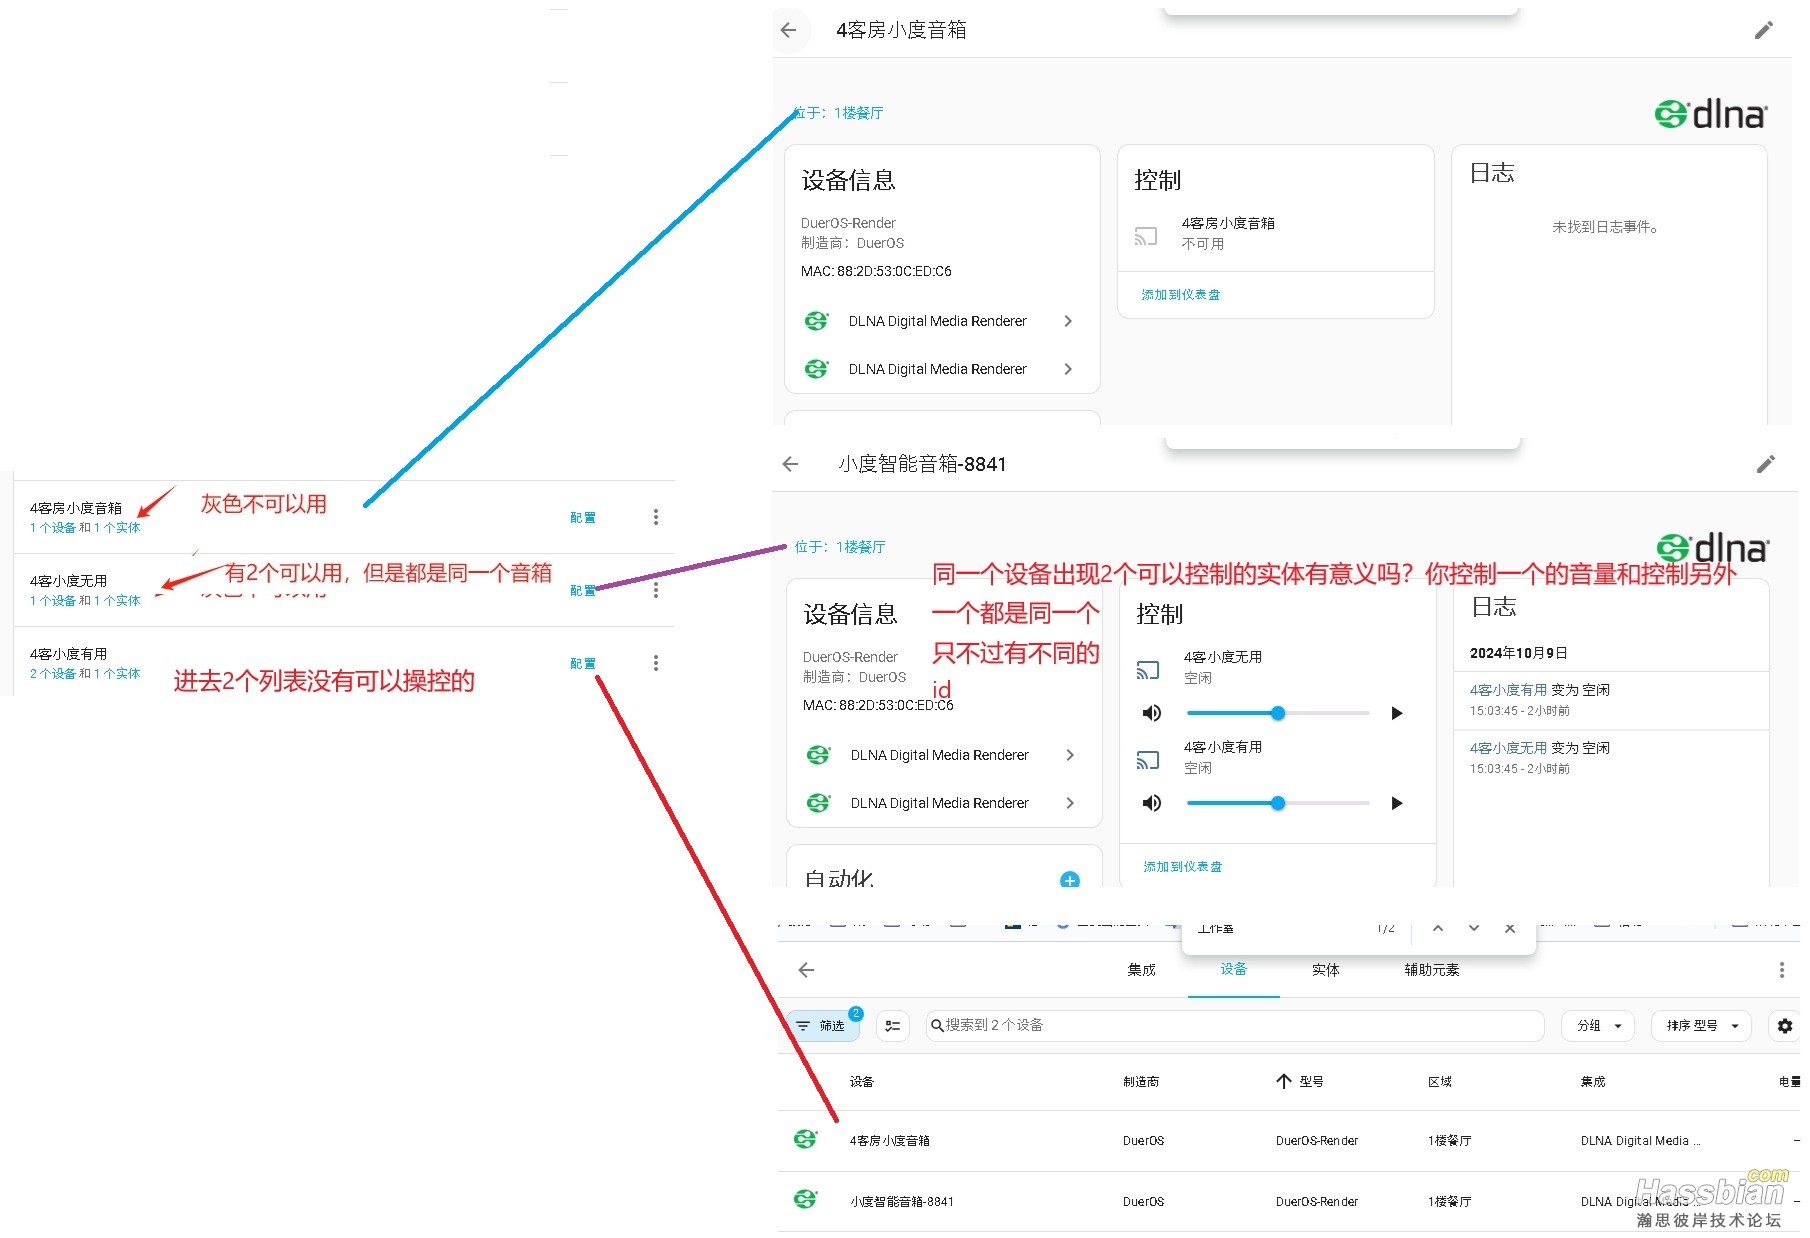
Task: Open cast icon for 4客小度无用 entity
Action: point(1148,670)
